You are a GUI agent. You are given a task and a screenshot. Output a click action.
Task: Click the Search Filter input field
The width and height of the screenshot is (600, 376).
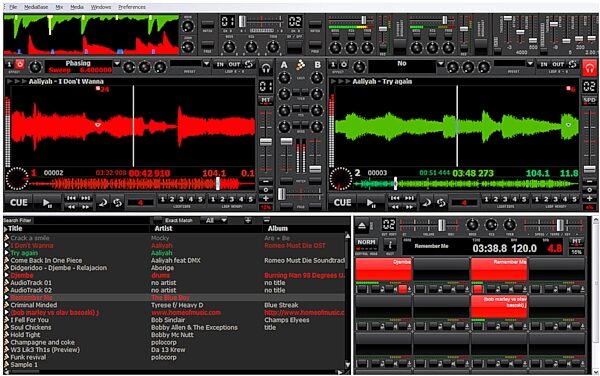(x=91, y=220)
